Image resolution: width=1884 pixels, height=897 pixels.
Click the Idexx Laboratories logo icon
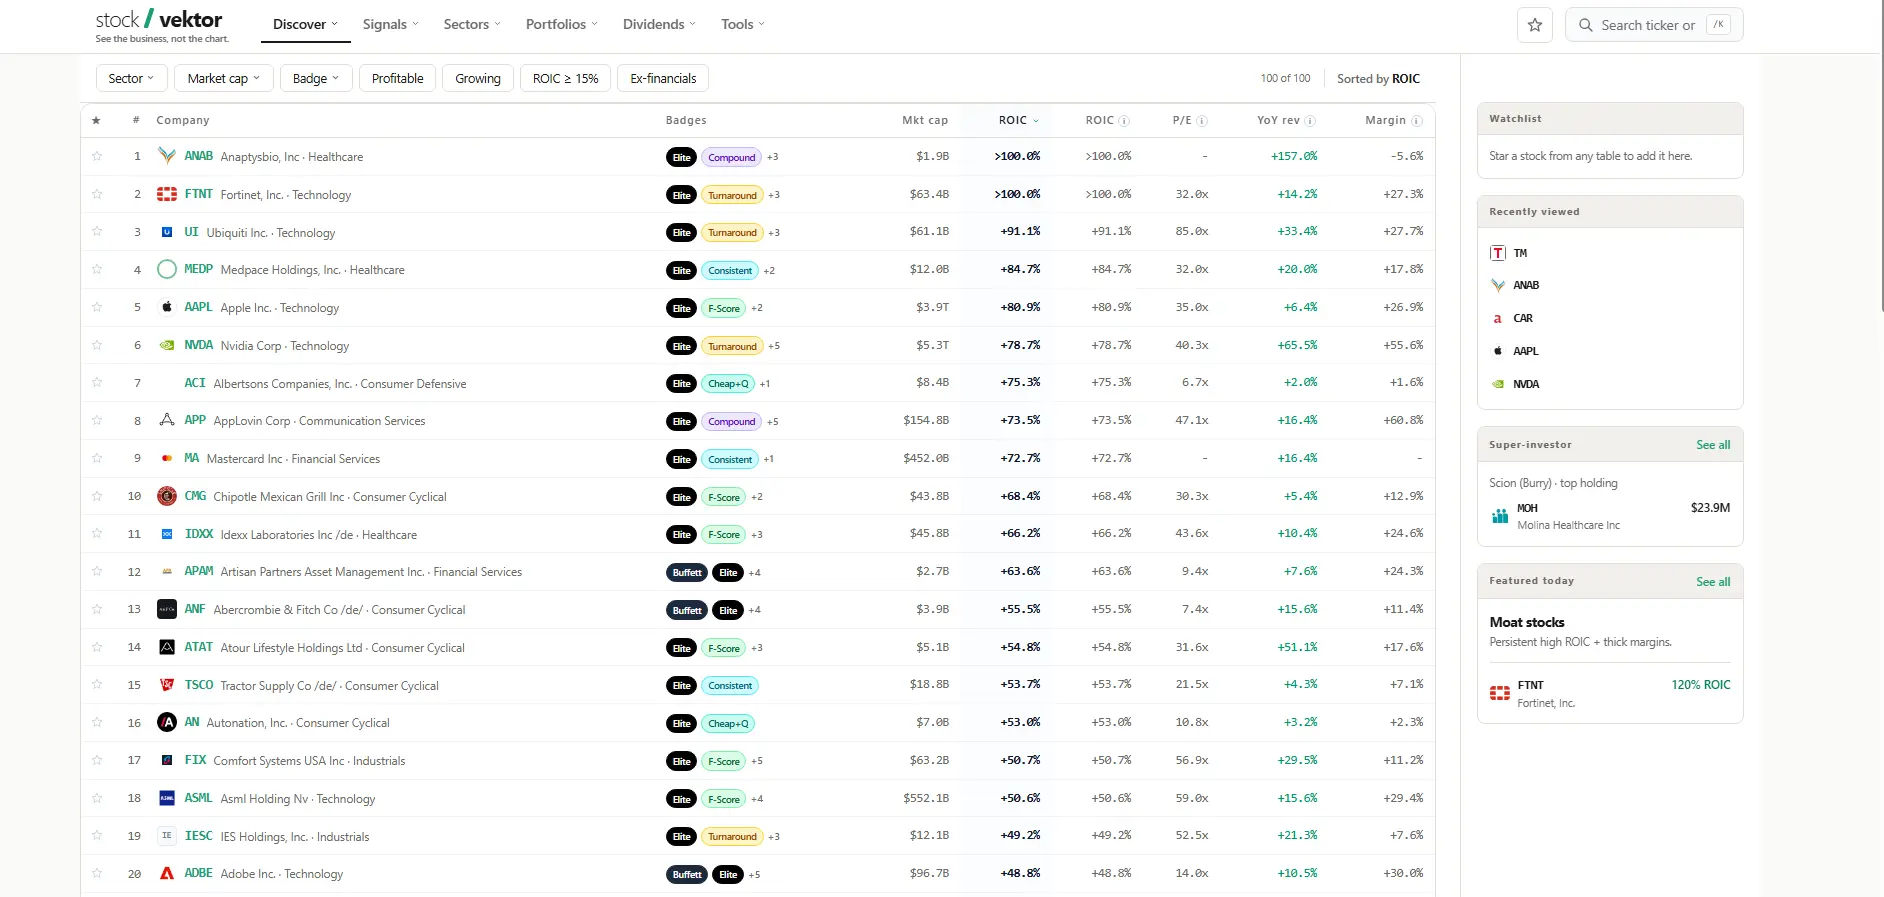(167, 534)
